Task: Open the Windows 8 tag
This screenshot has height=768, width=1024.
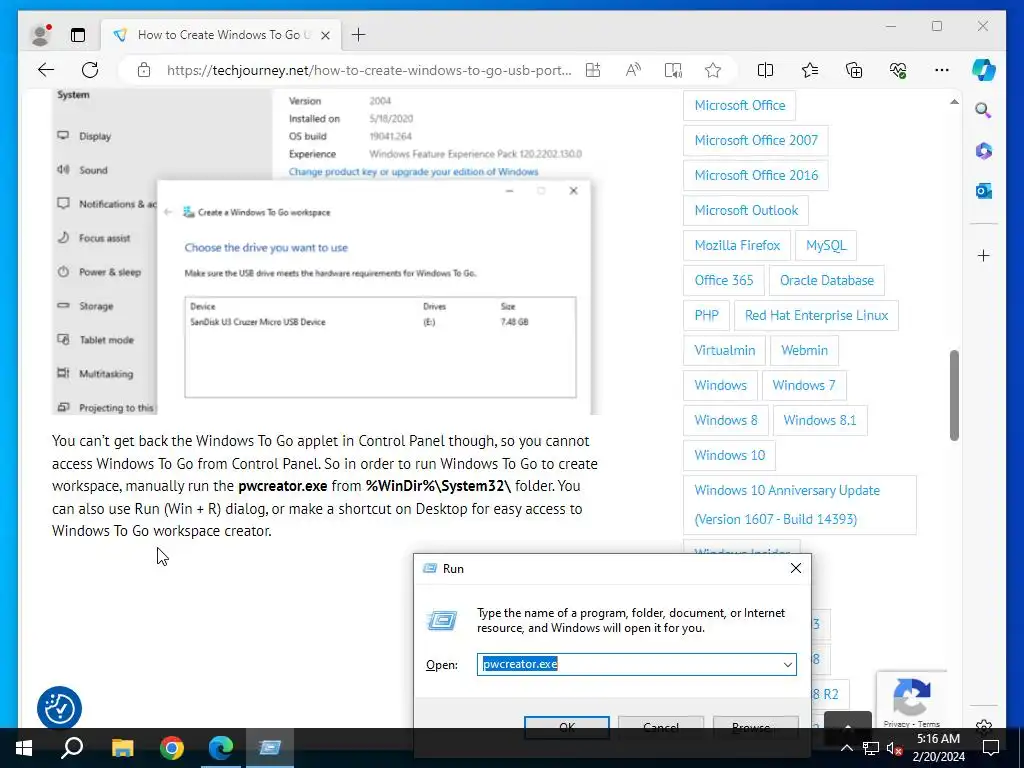Action: coord(726,420)
